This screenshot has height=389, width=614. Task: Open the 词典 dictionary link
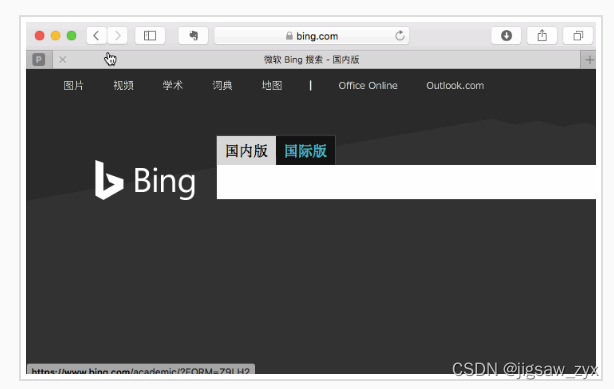(222, 85)
